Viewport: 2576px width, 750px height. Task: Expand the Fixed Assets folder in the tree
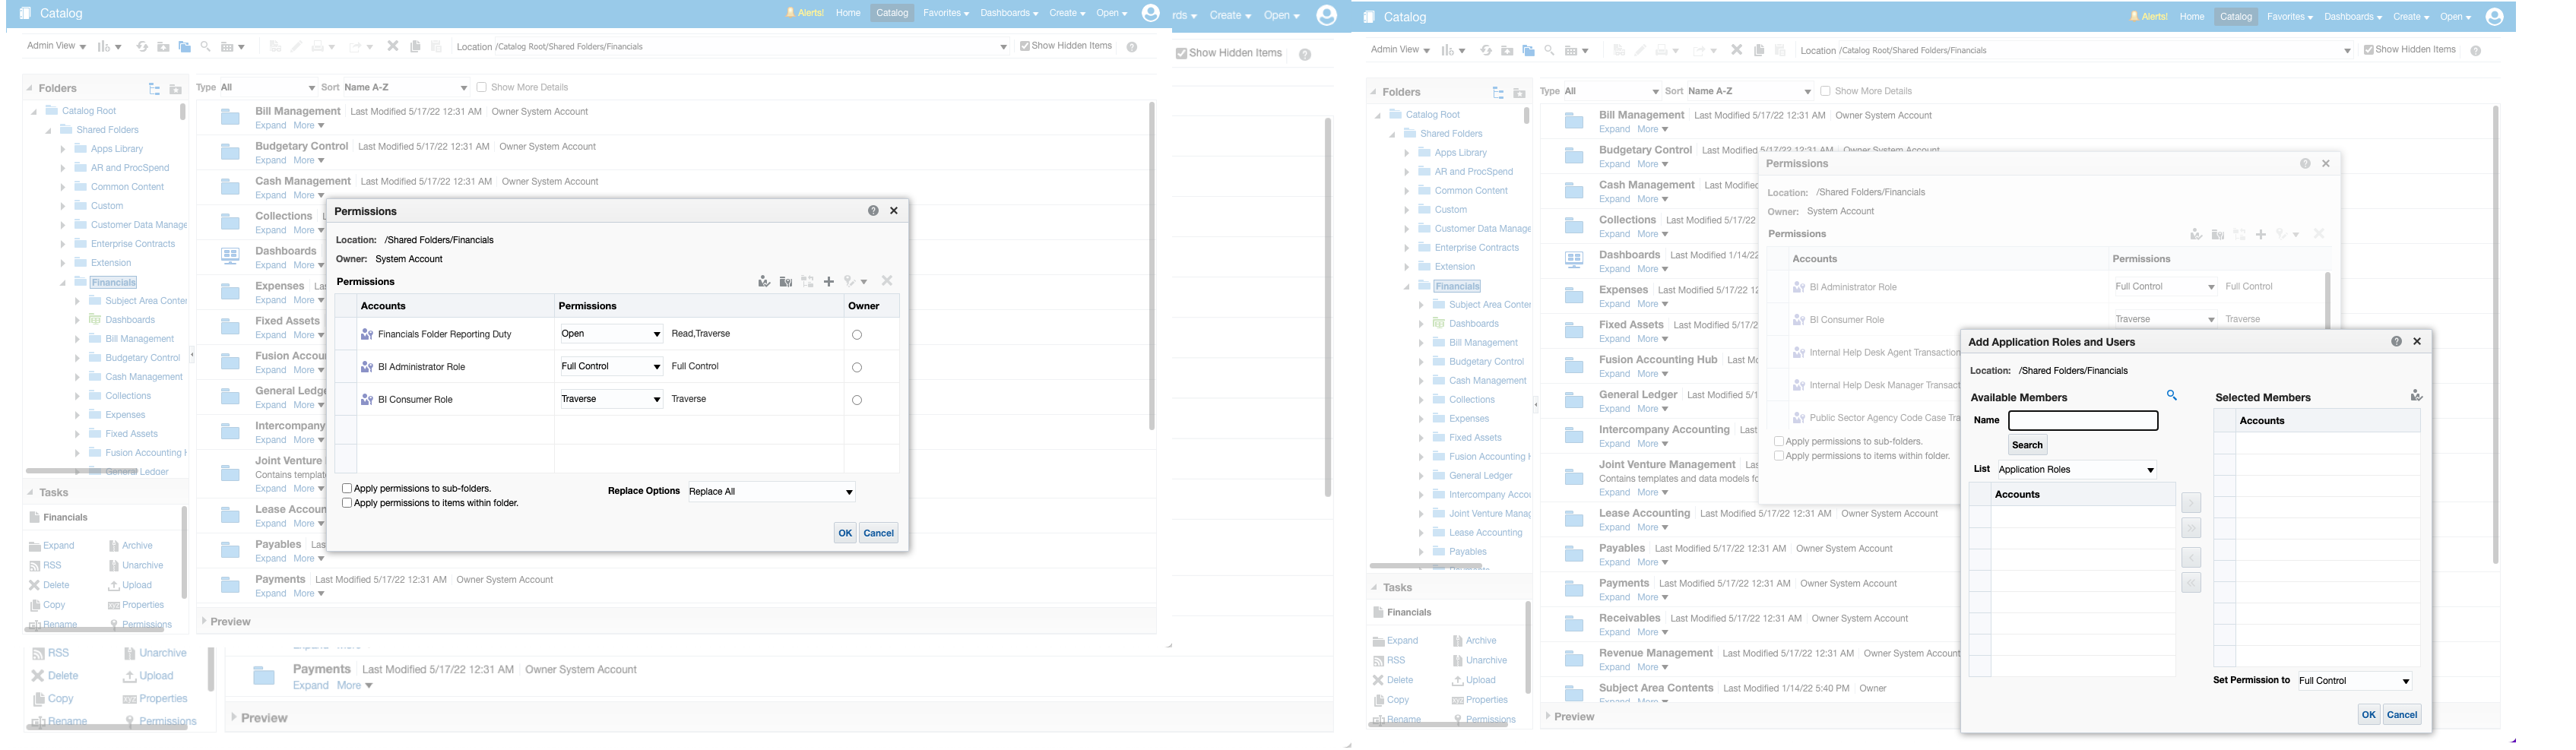(78, 433)
